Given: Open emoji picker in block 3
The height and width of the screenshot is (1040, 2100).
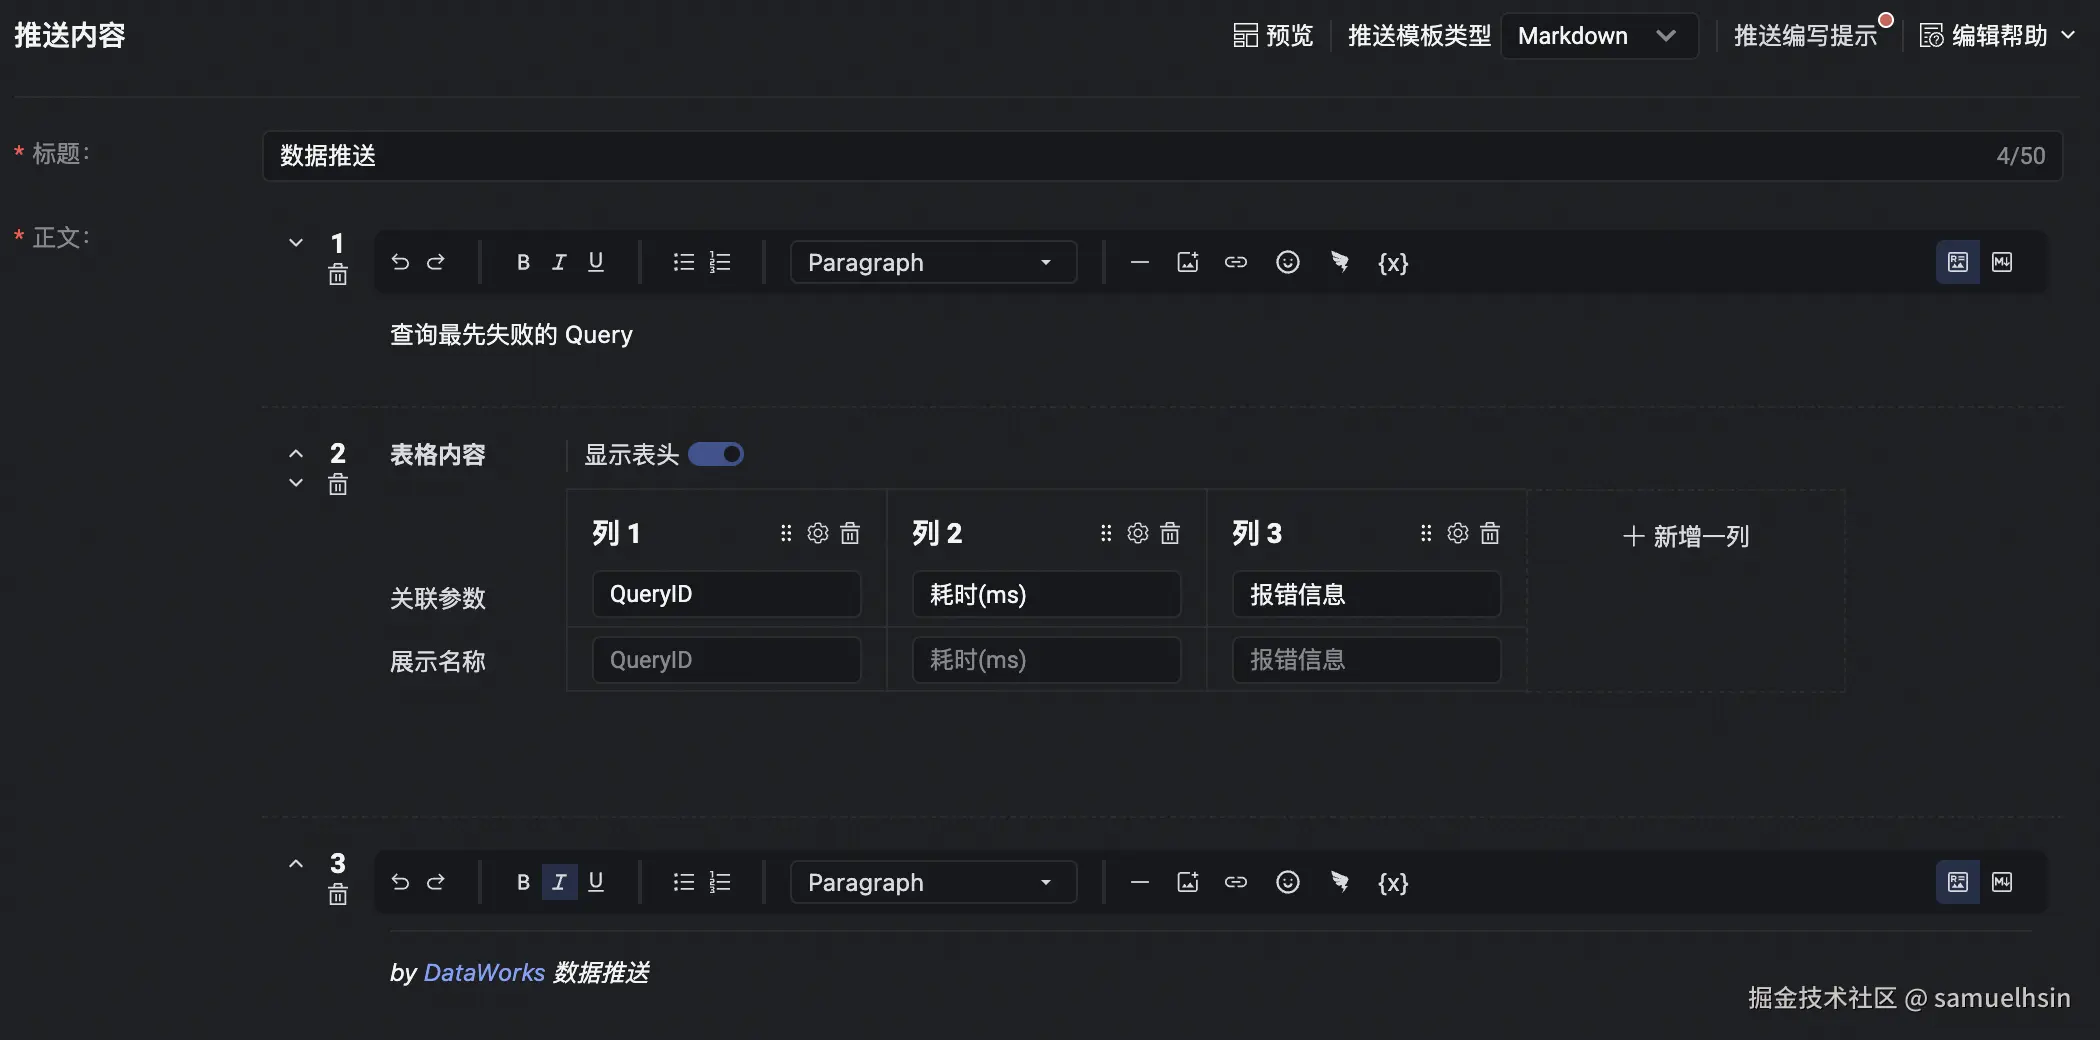Looking at the screenshot, I should pyautogui.click(x=1288, y=882).
